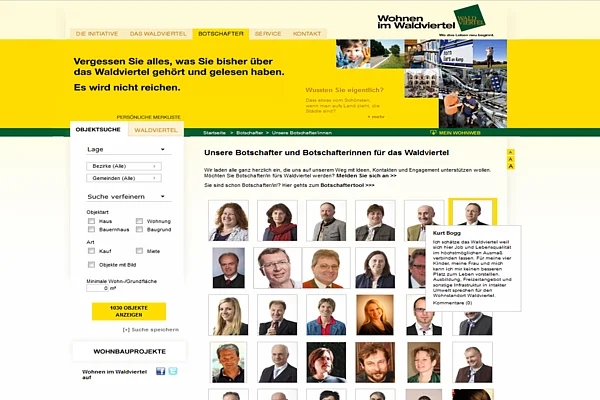Click plus icon beside Suche speichern
Screen dimensions: 600x400
(x=126, y=329)
